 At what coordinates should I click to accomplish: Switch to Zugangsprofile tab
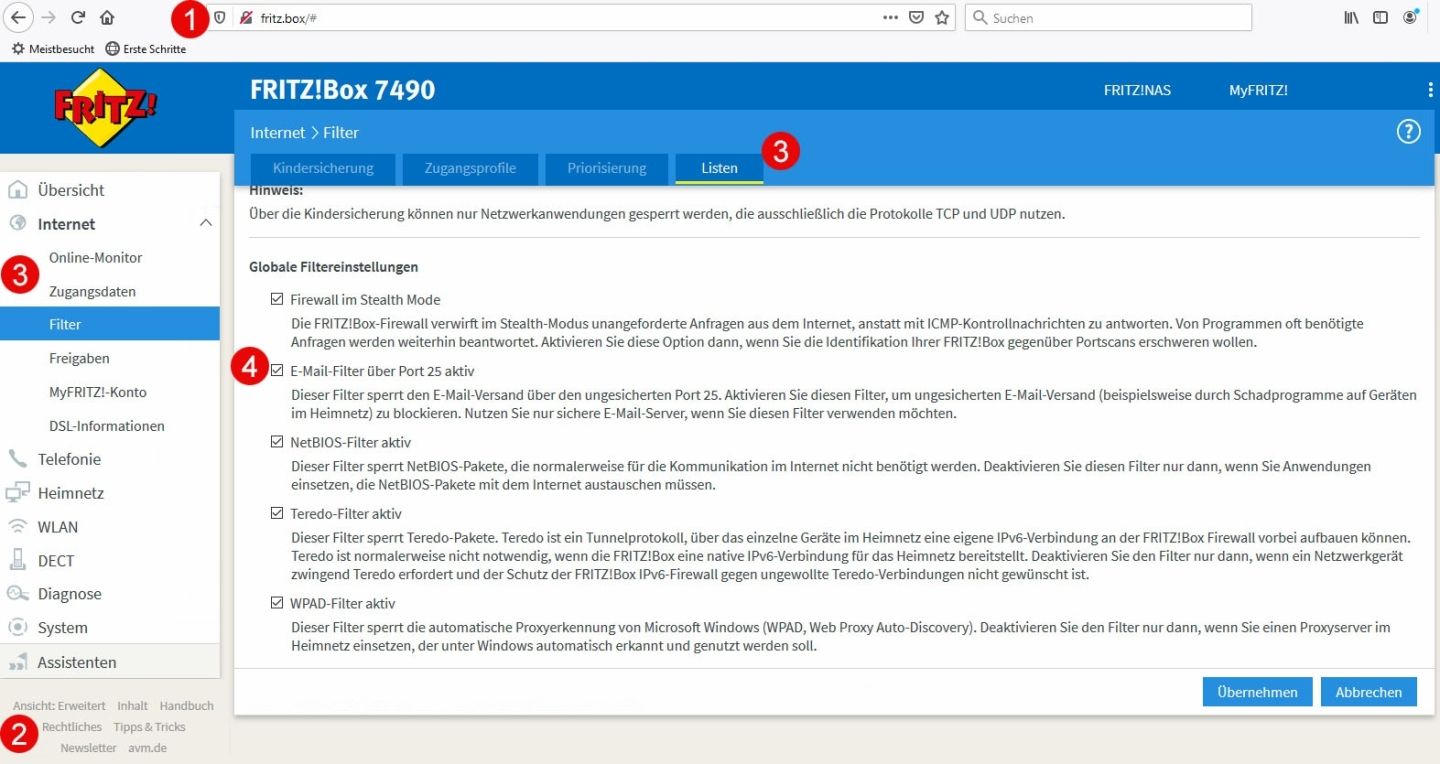pos(470,168)
